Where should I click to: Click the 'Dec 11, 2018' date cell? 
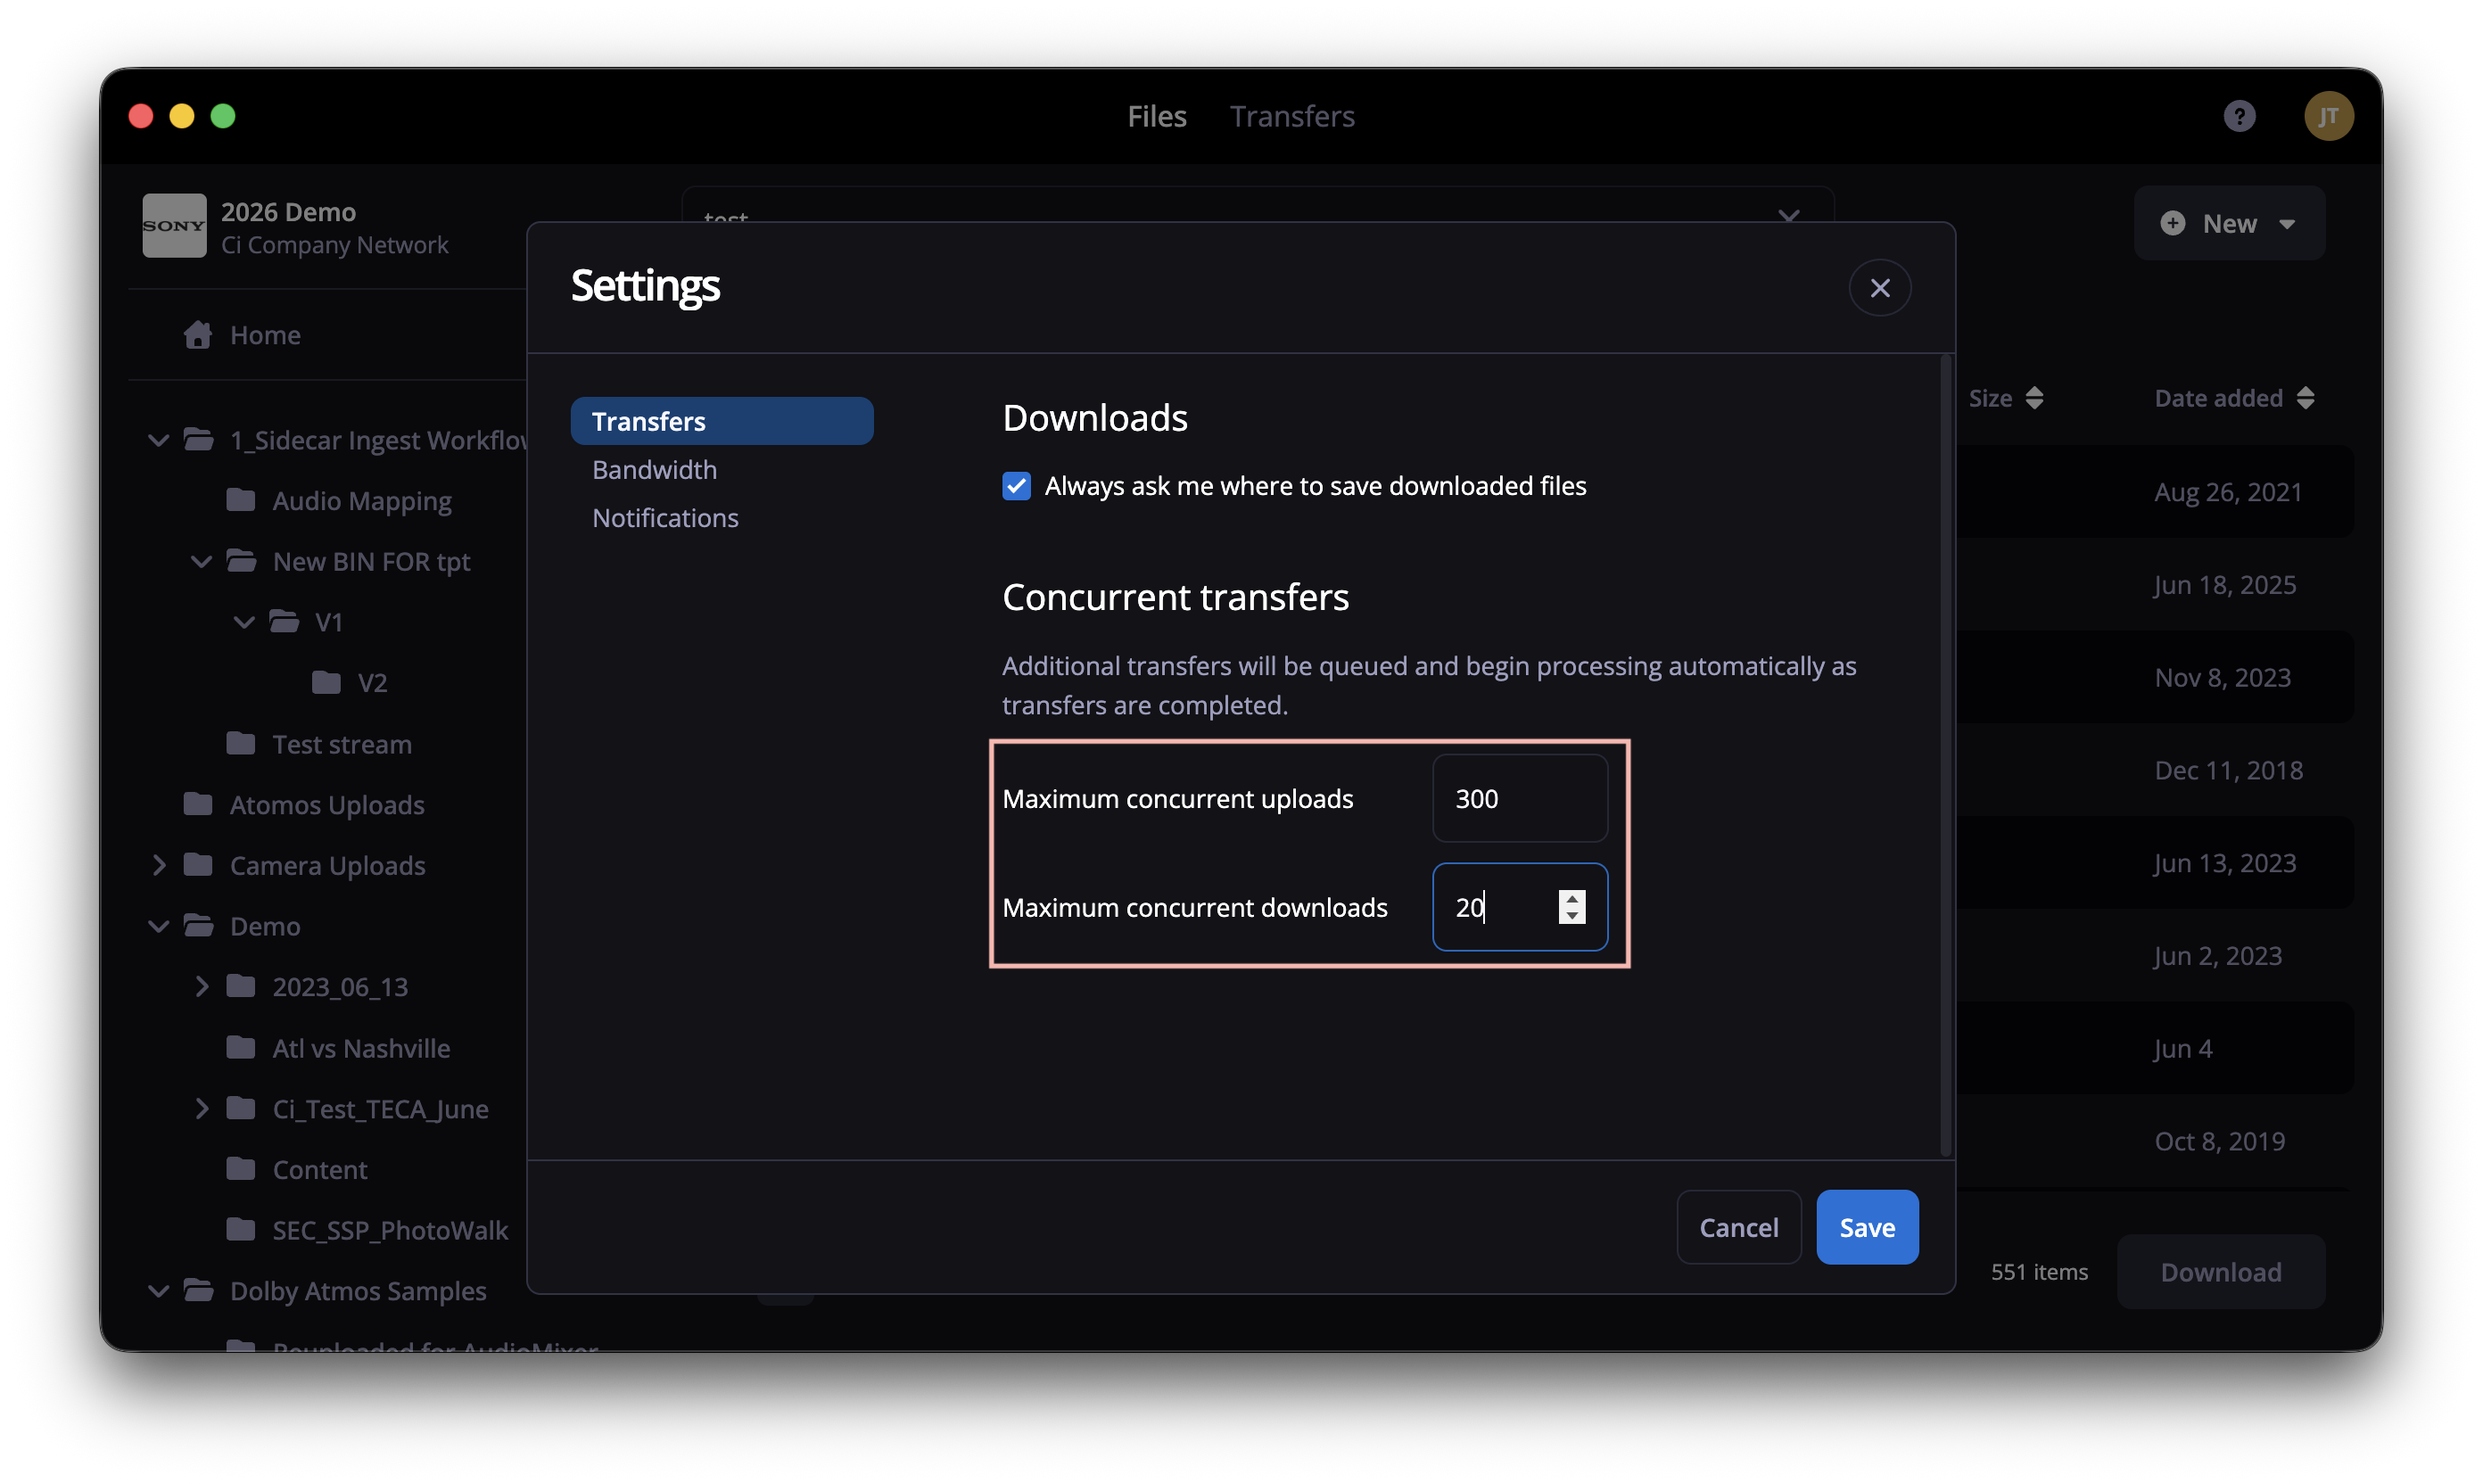(x=2228, y=770)
